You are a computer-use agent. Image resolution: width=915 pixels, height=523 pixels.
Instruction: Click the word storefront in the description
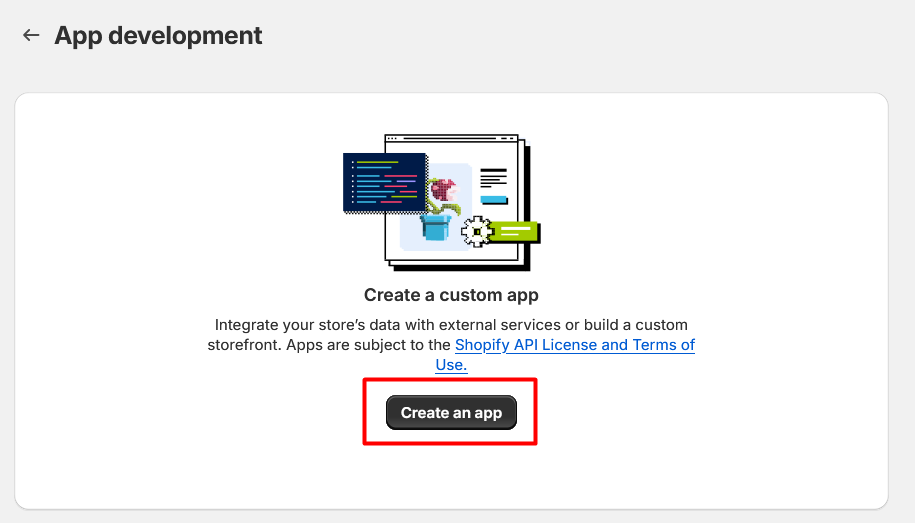tap(246, 345)
